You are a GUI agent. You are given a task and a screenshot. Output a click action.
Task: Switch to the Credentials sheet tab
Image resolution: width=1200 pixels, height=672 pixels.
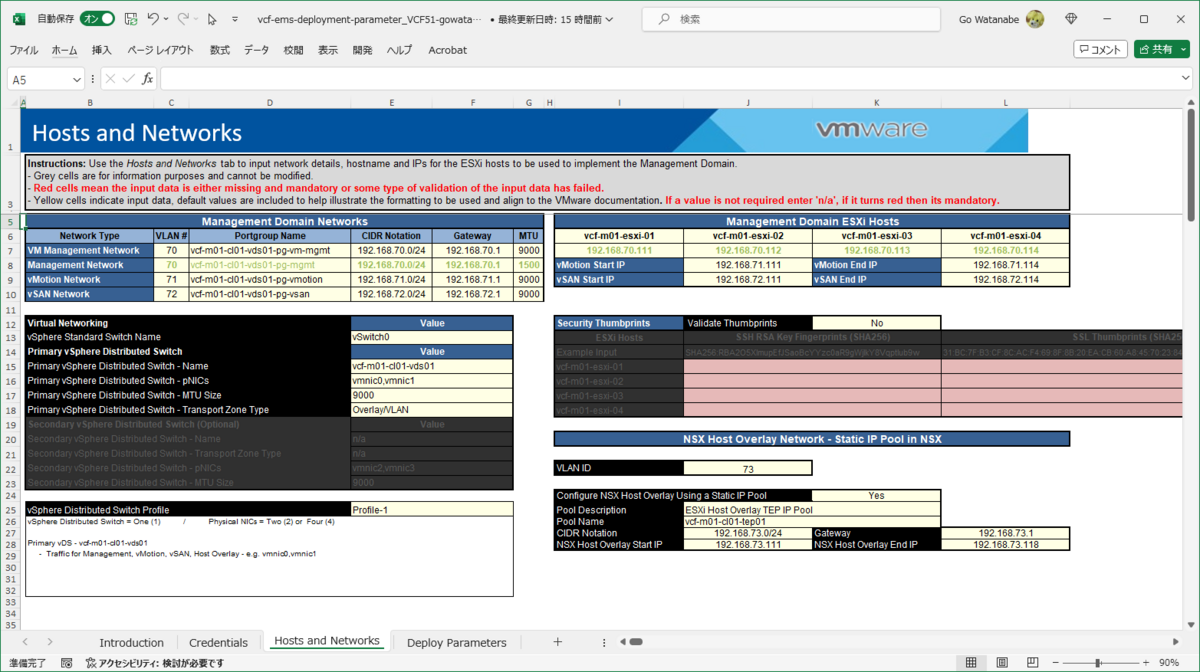point(218,642)
